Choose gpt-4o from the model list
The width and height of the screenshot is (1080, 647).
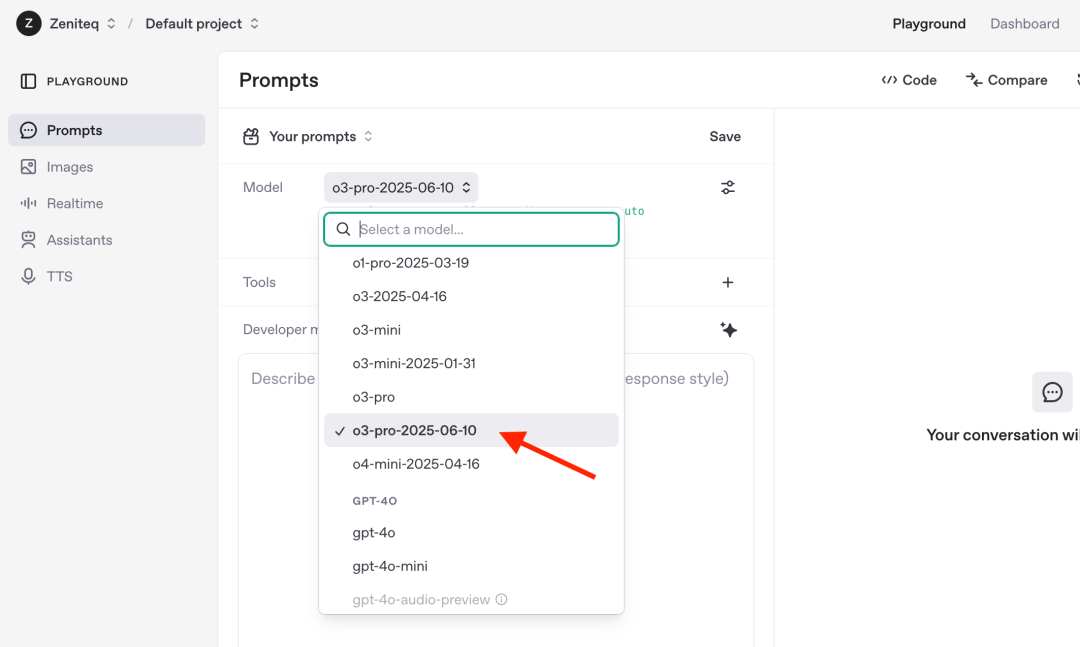pyautogui.click(x=471, y=533)
